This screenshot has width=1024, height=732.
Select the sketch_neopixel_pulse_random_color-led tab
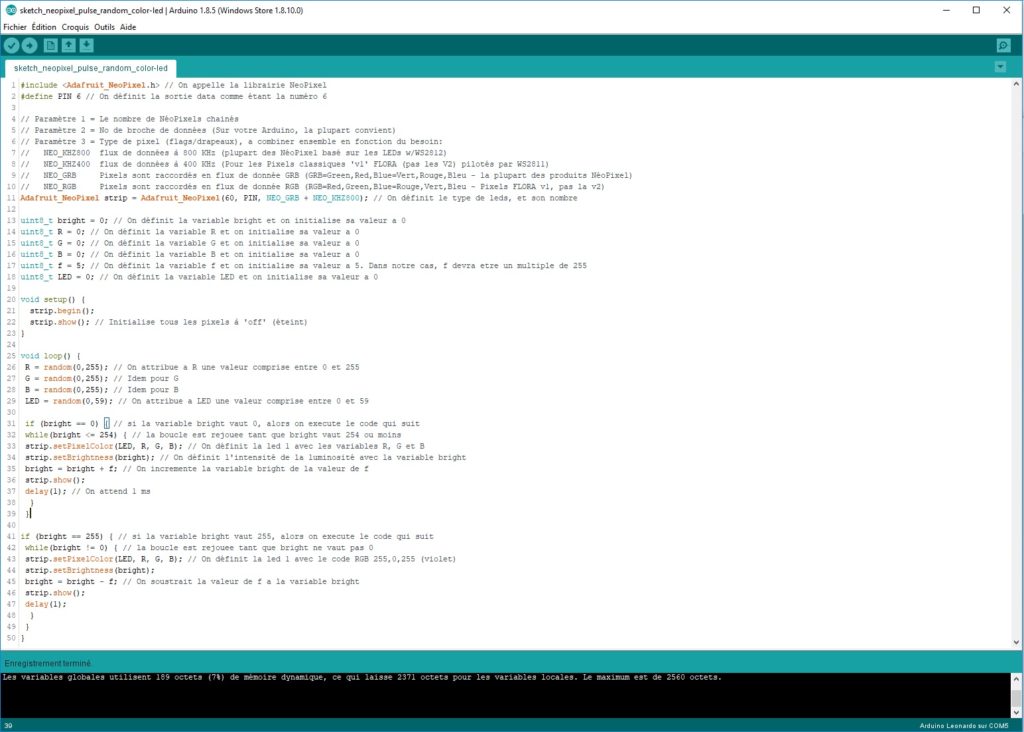click(x=91, y=68)
